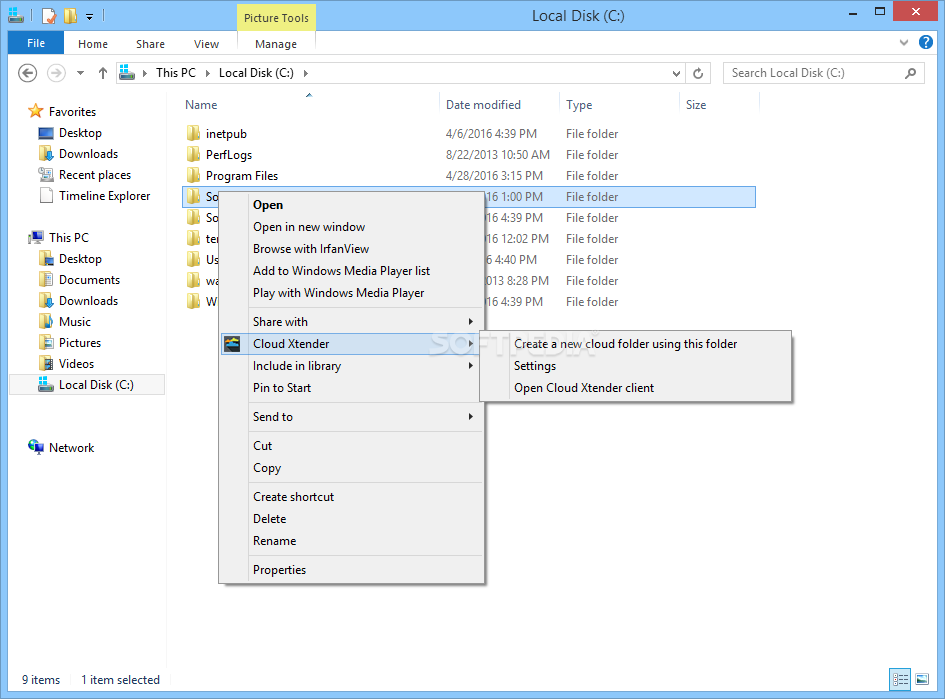Image resolution: width=945 pixels, height=699 pixels.
Task: Click the Program Files folder icon
Action: (193, 175)
